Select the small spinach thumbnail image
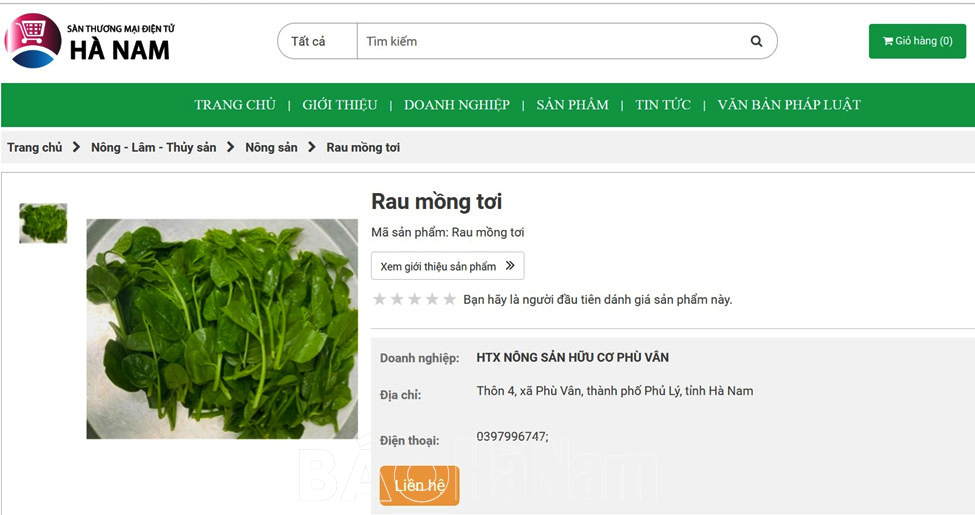 (x=43, y=223)
